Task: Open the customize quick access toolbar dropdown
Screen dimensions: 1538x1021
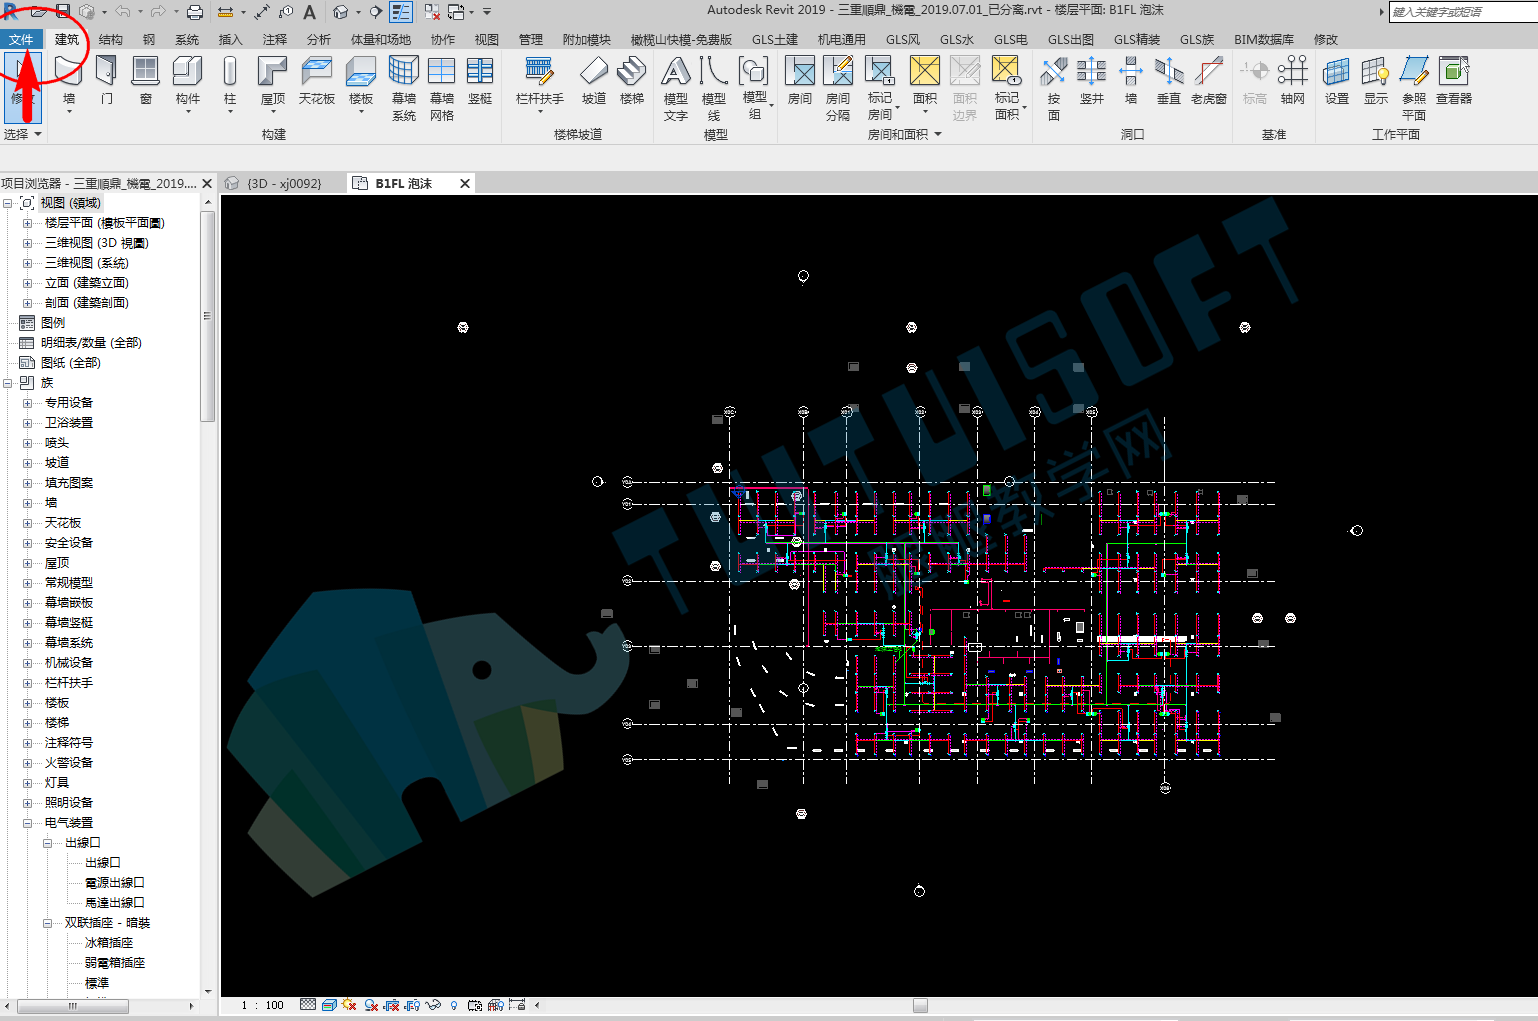Action: click(x=487, y=12)
